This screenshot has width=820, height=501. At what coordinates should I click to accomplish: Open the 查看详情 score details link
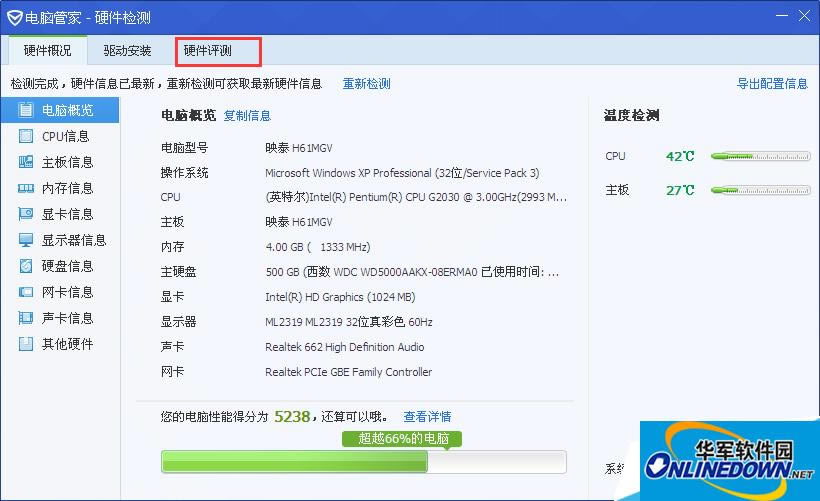coord(427,417)
